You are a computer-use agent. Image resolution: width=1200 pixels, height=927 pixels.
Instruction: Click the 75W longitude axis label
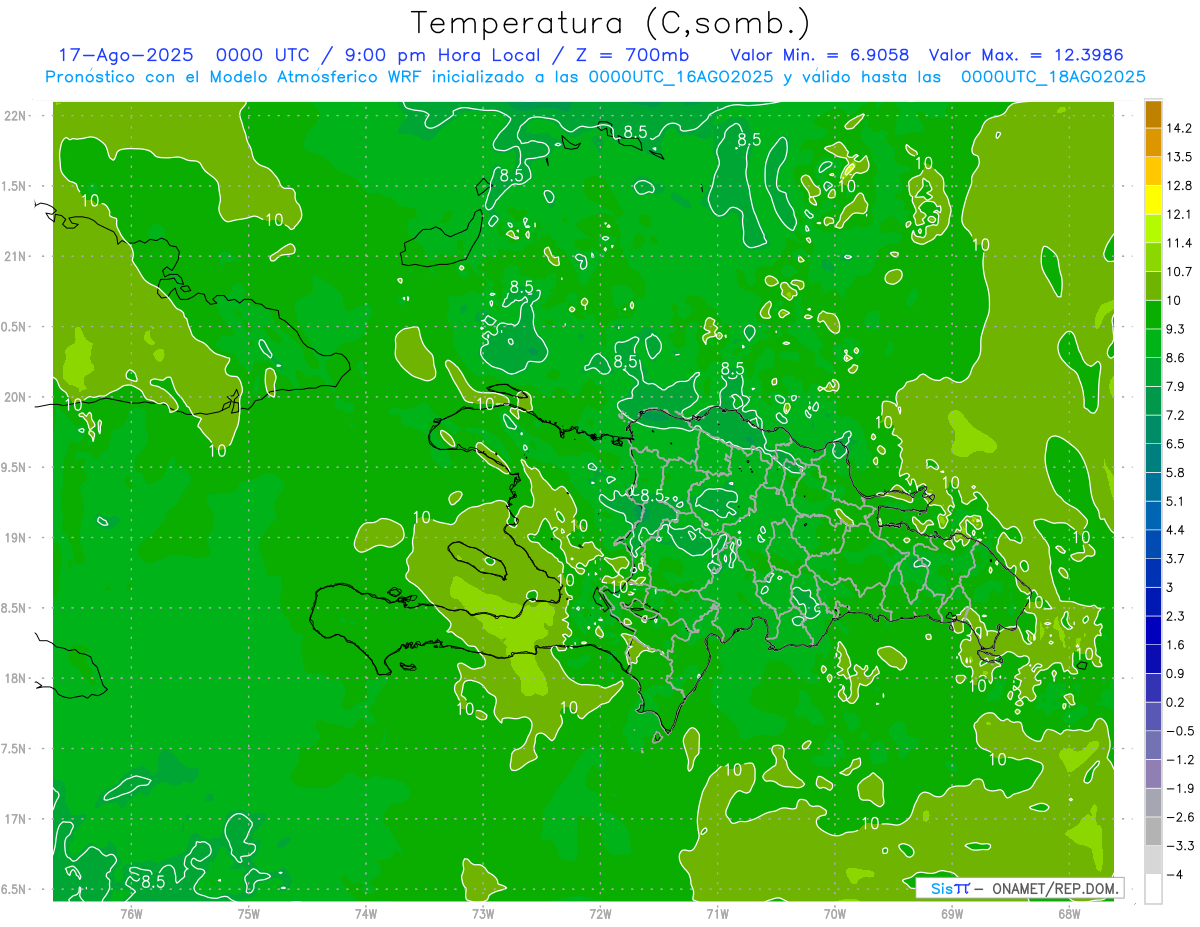pyautogui.click(x=249, y=914)
